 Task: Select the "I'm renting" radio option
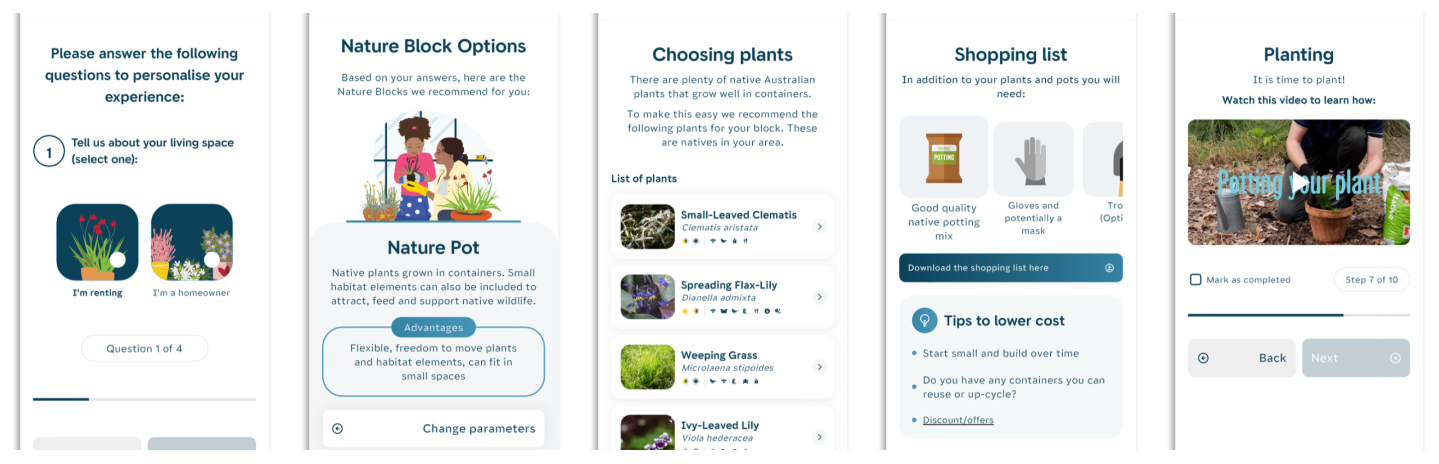pos(117,259)
